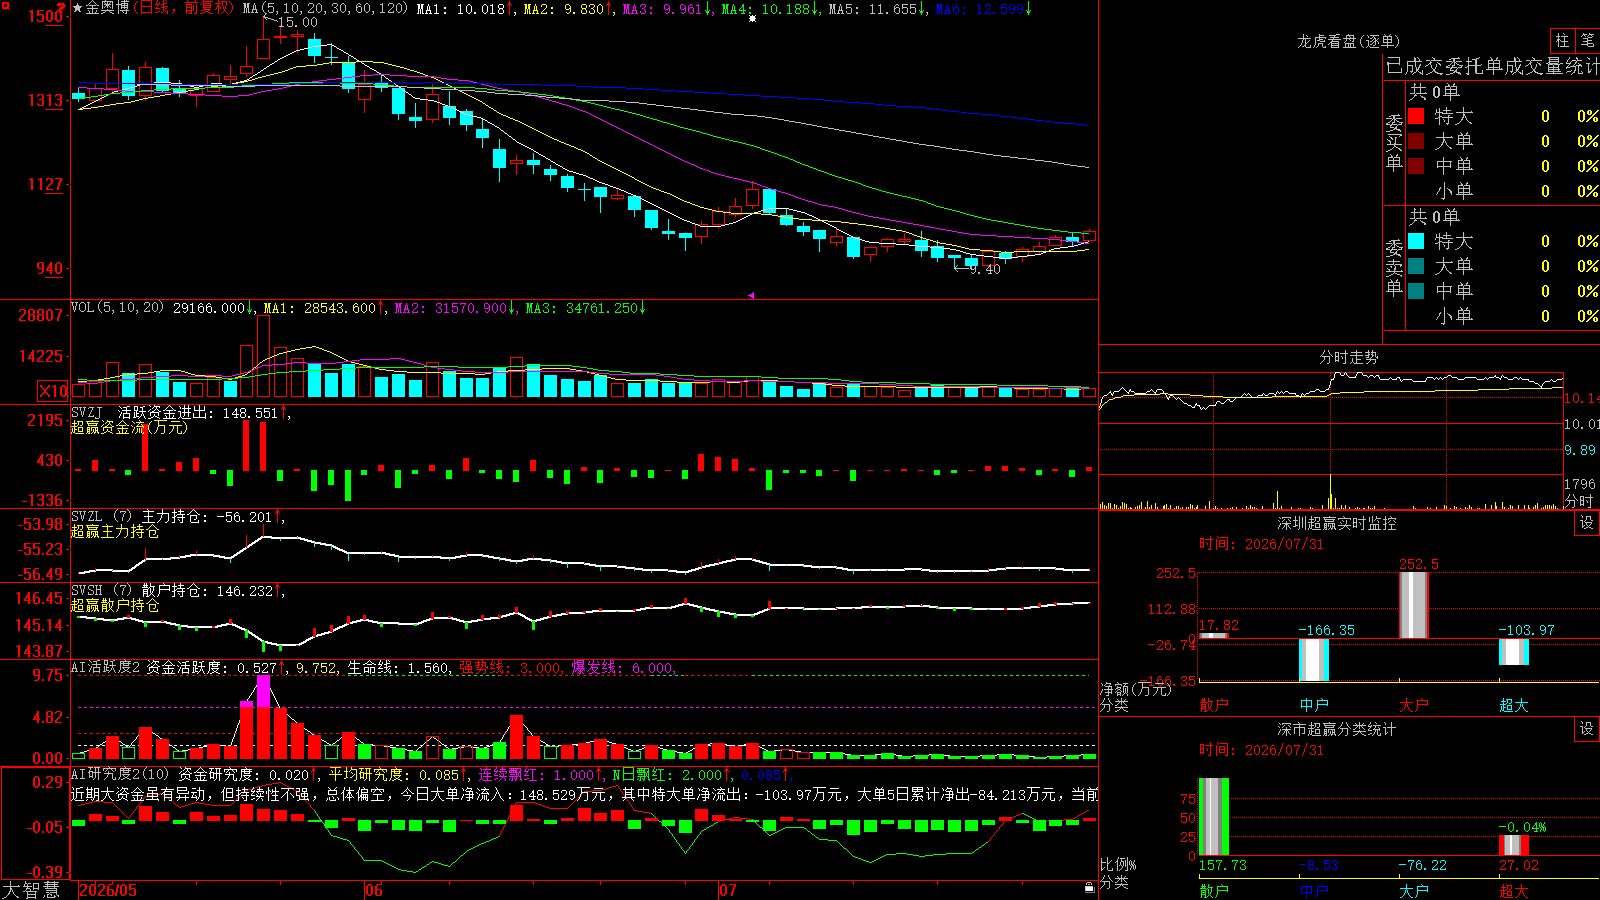Open the SVZL (7) indicator label
This screenshot has width=1600, height=900.
pyautogui.click(x=101, y=517)
